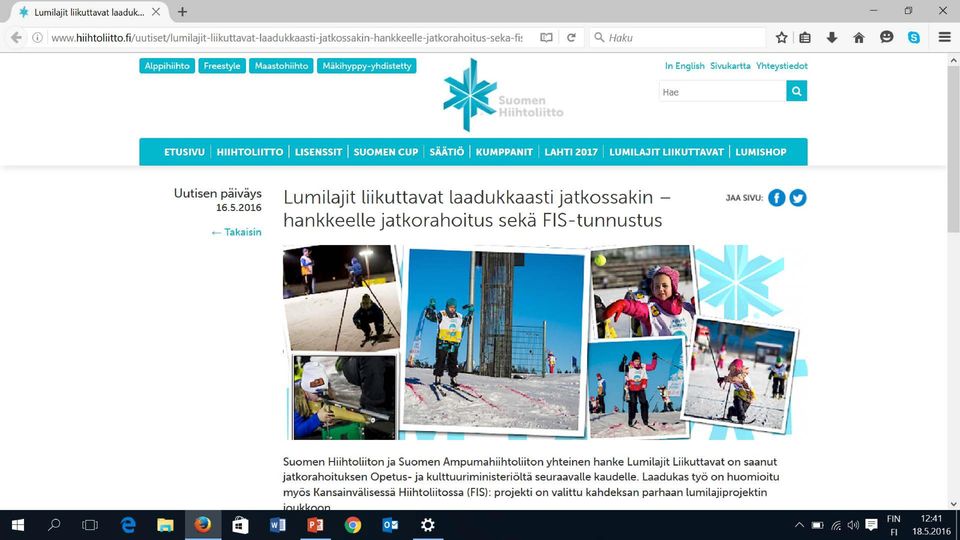Click the site search magnifier button
The image size is (960, 540).
coord(797,91)
